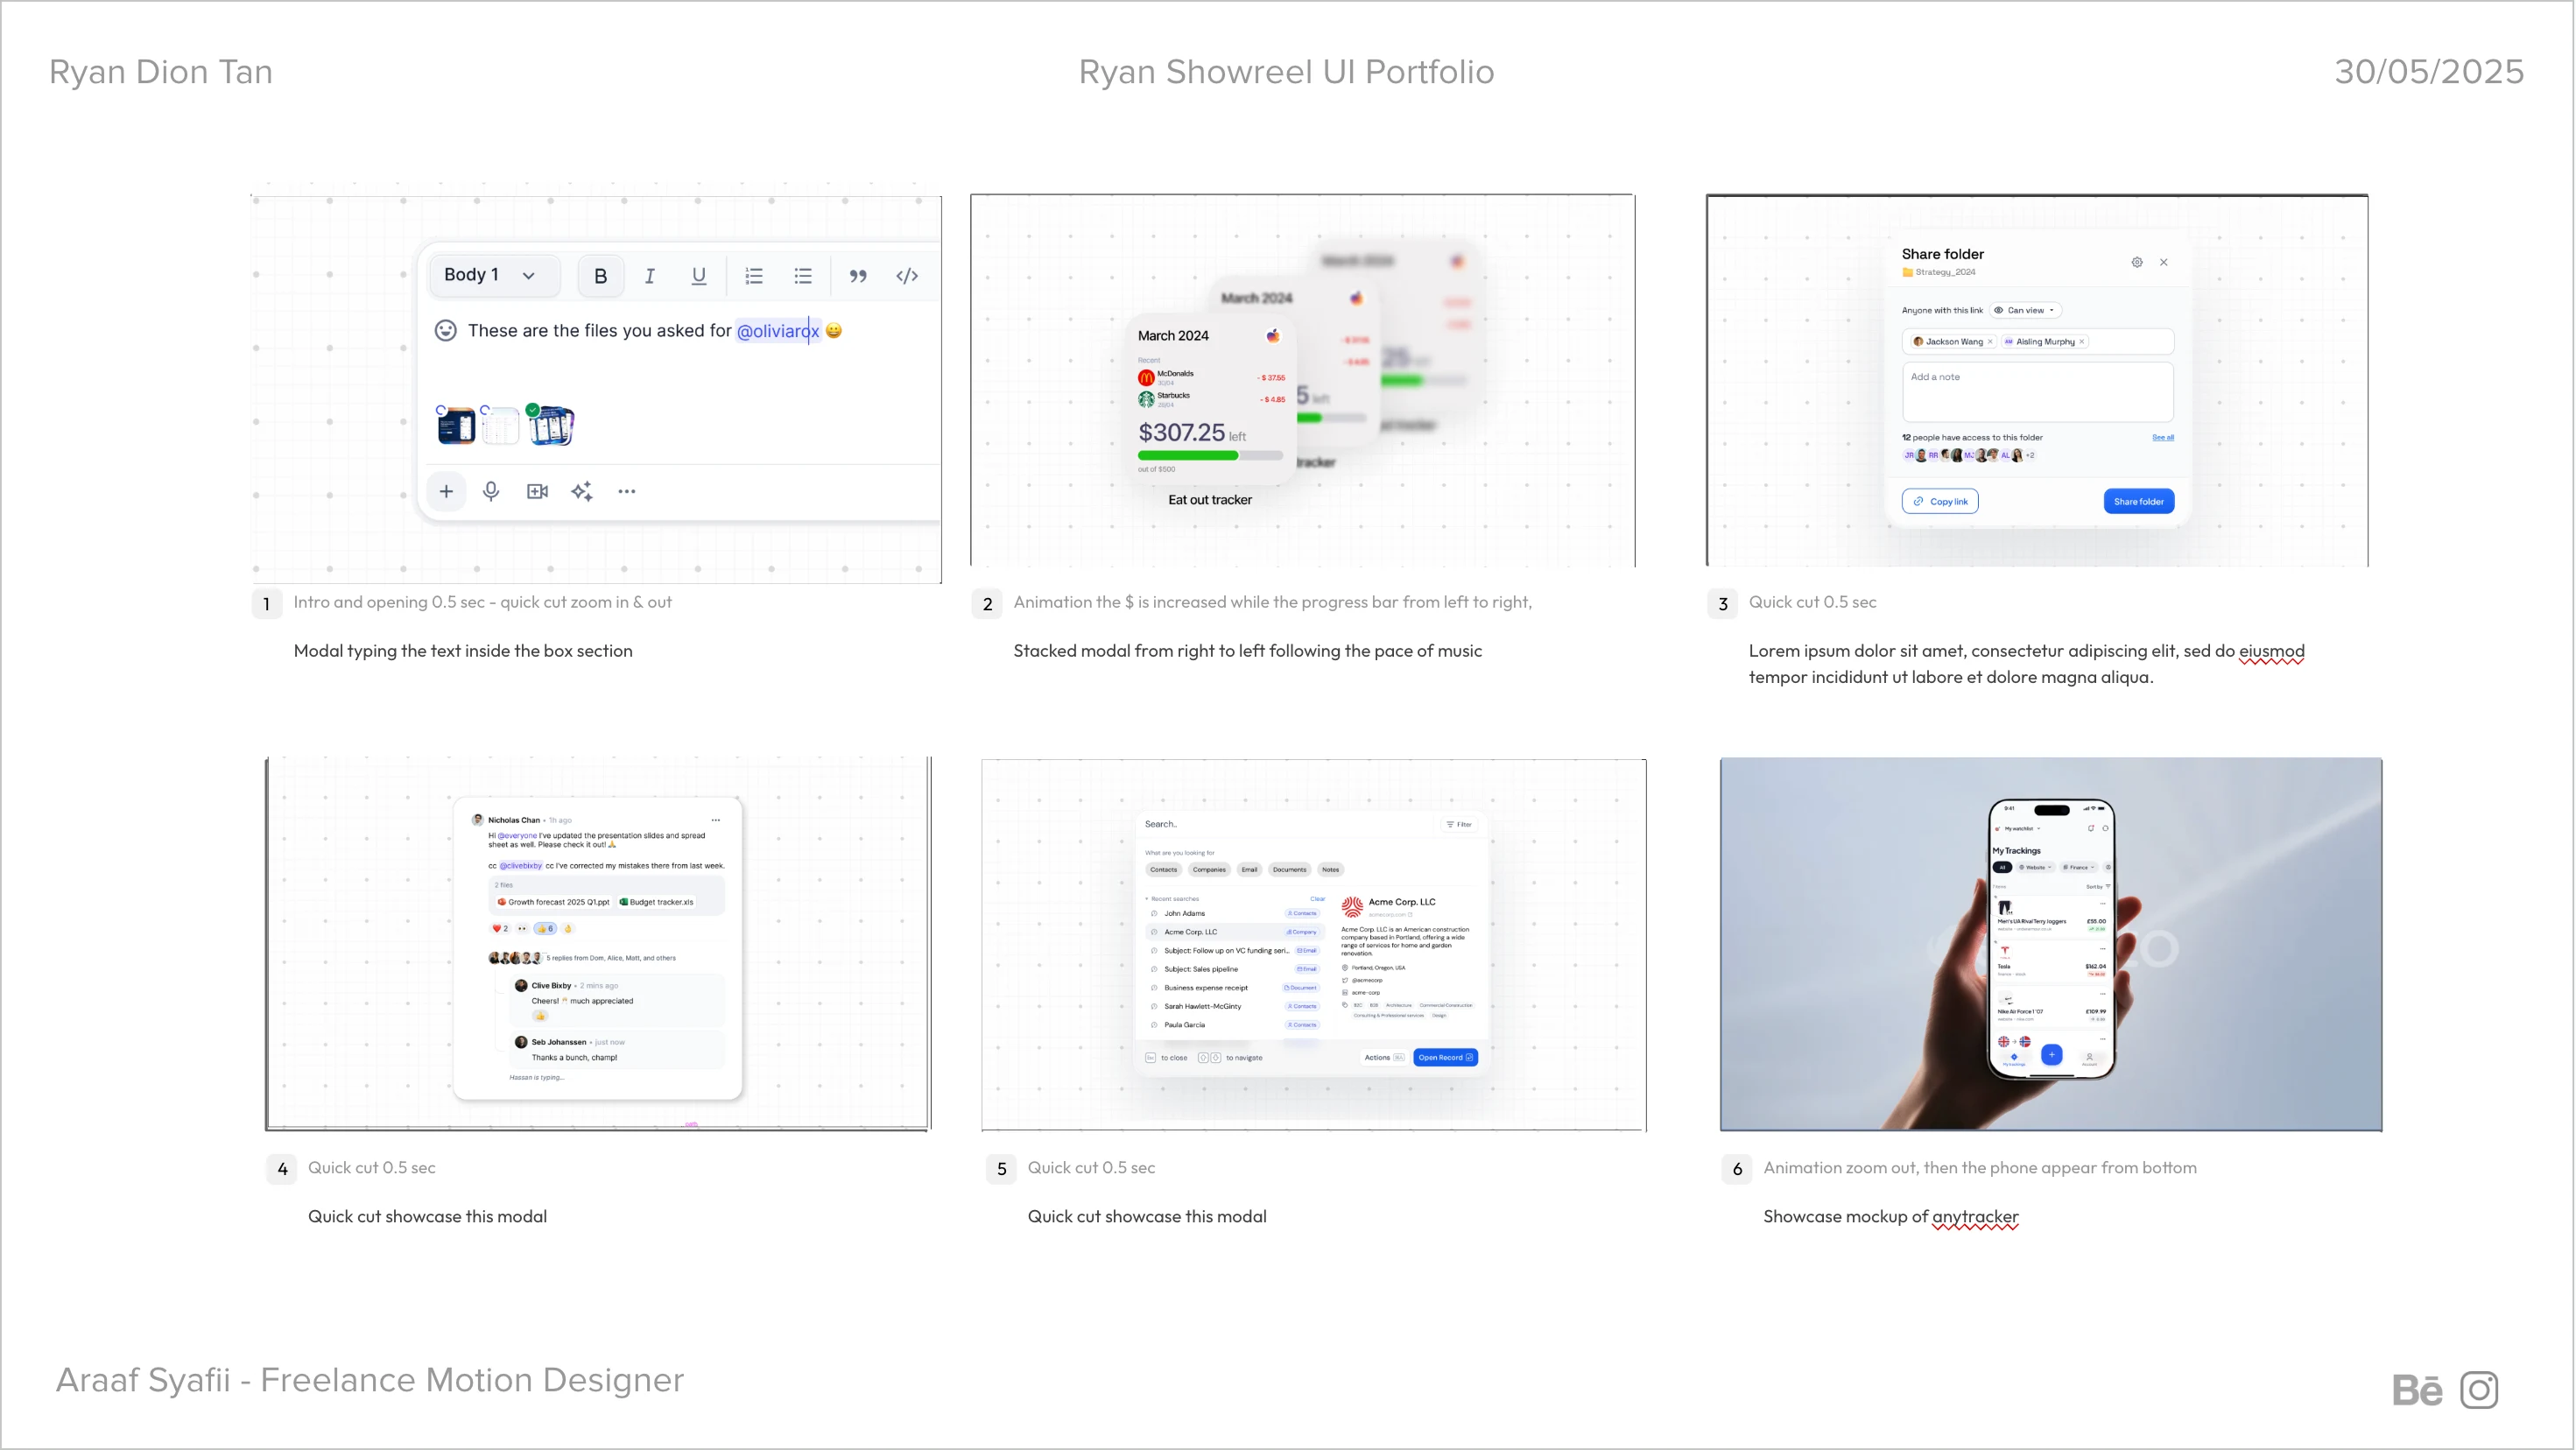Open the Can view permission dropdown
Image resolution: width=2576 pixels, height=1450 pixels.
(x=2025, y=310)
